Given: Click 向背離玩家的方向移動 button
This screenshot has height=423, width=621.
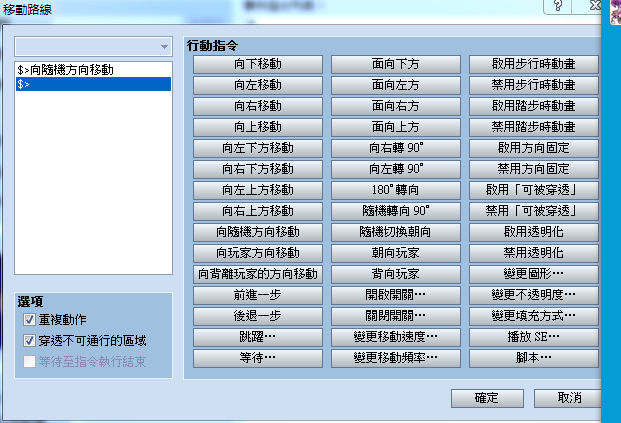Looking at the screenshot, I should point(258,274).
